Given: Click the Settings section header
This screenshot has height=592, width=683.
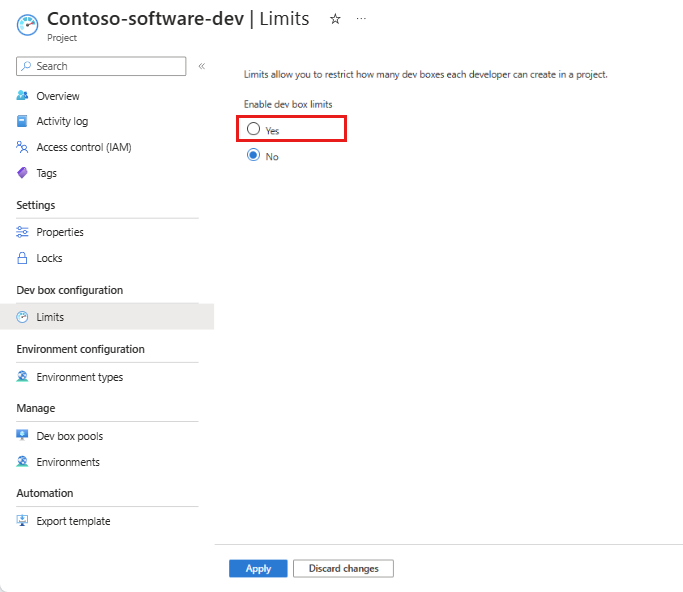Looking at the screenshot, I should [x=36, y=205].
